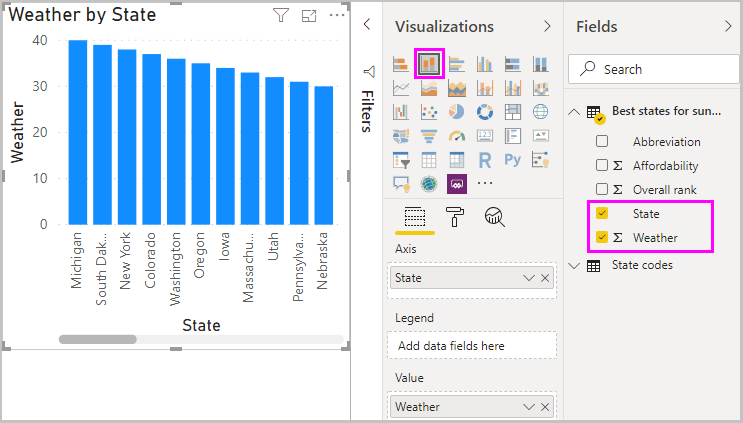The image size is (743, 423).
Task: Select the clustered bar chart visual
Action: click(x=457, y=63)
